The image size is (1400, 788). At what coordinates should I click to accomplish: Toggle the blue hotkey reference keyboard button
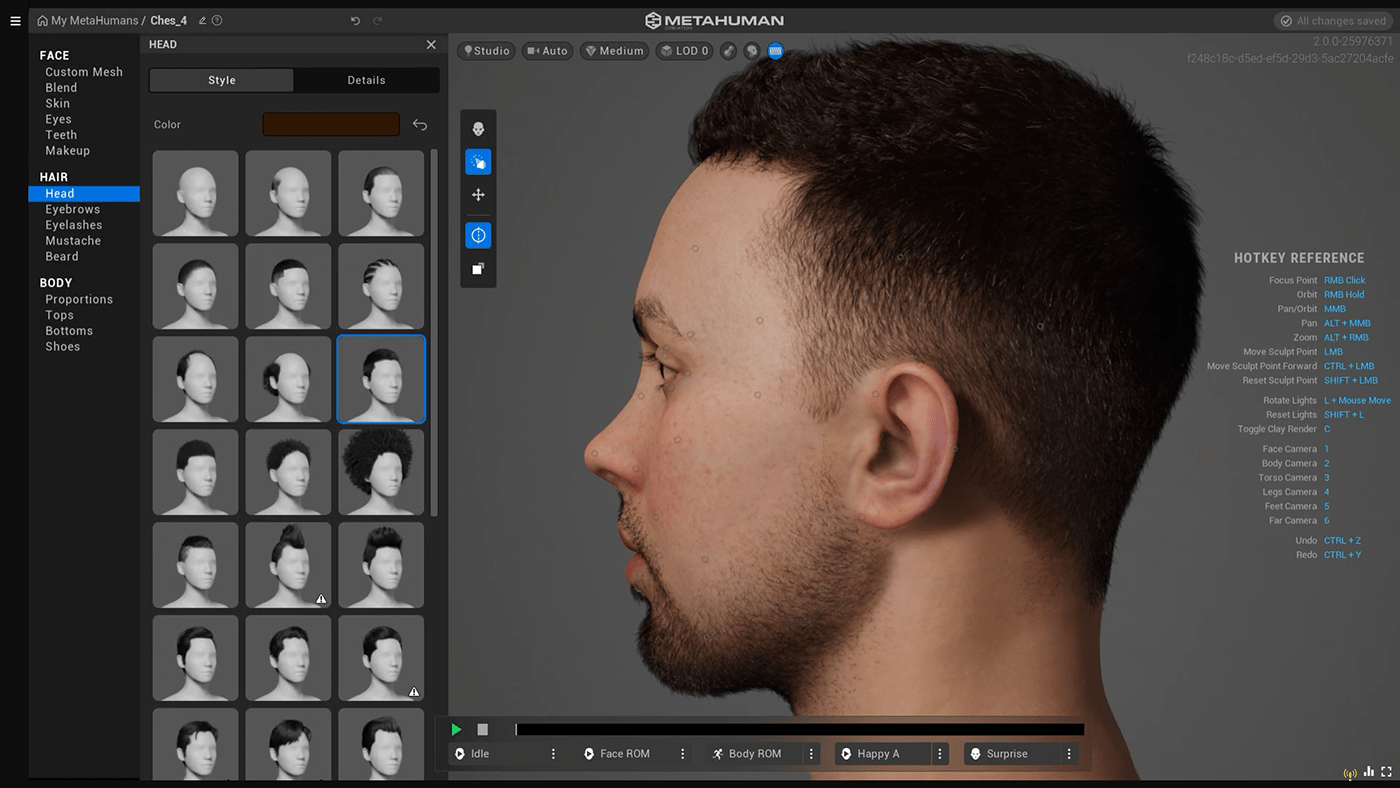[775, 51]
